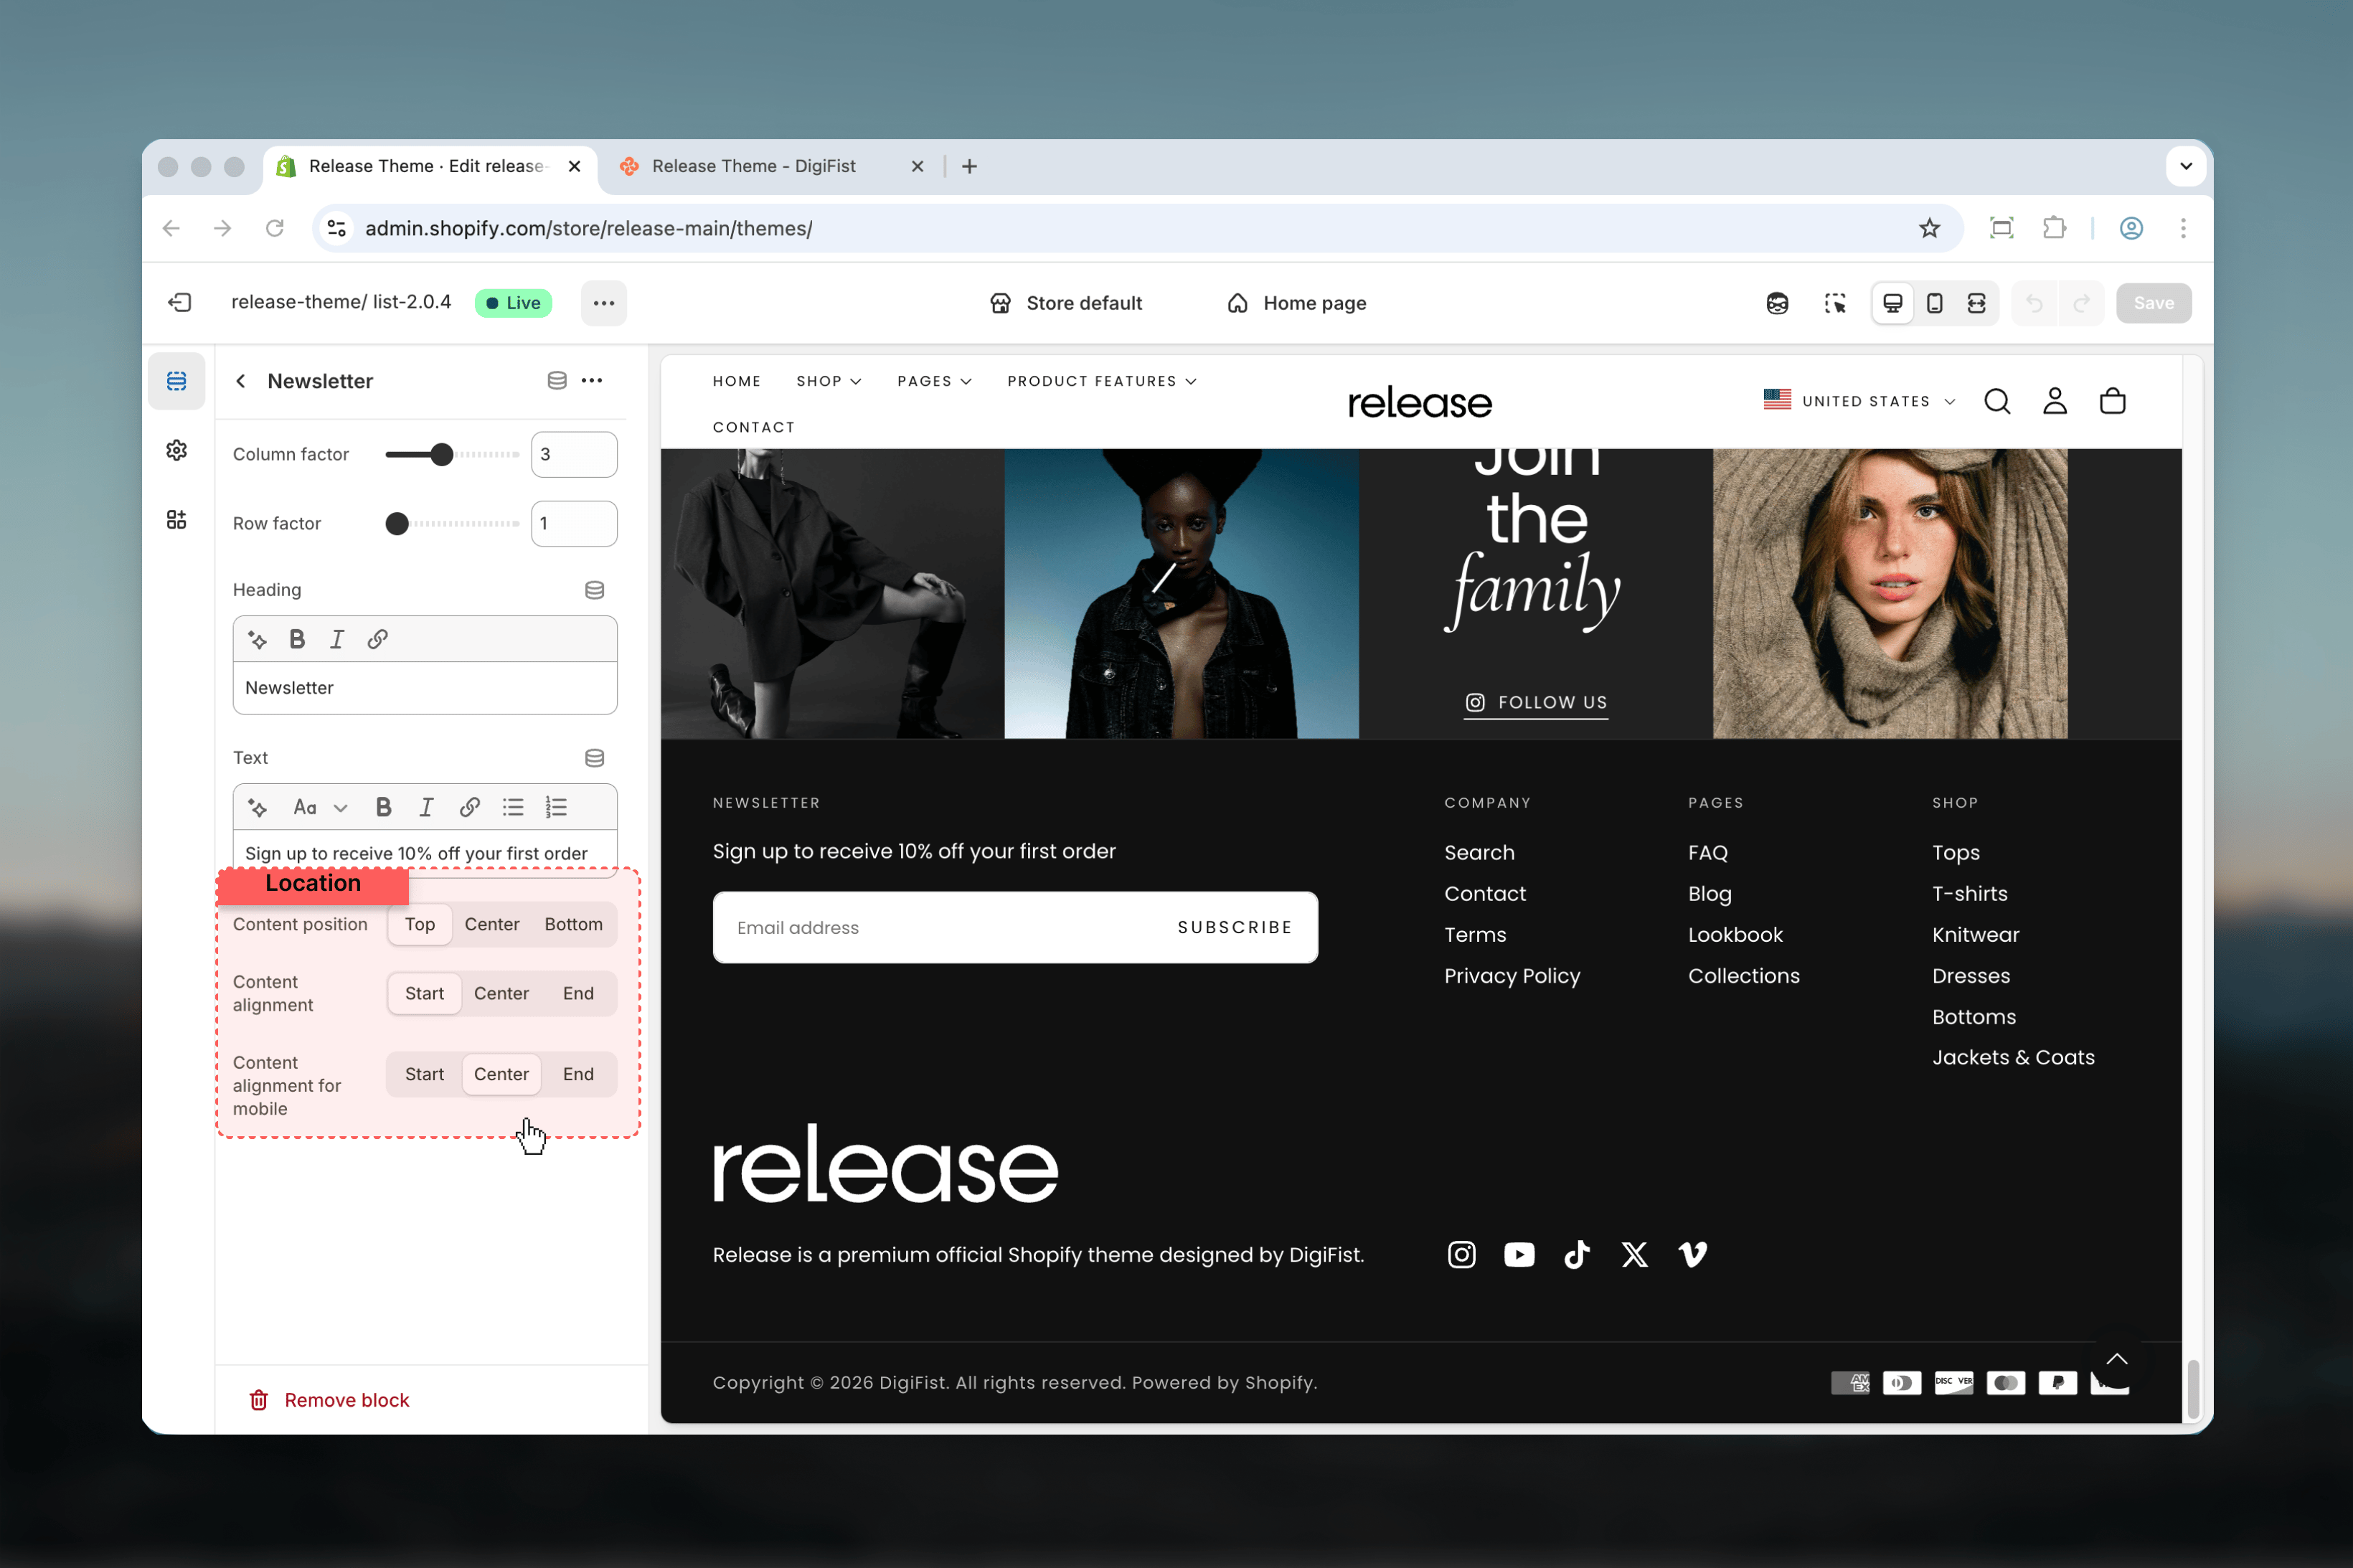The height and width of the screenshot is (1568, 2353).
Task: Open Theme settings gear icon
Action: pyautogui.click(x=177, y=450)
